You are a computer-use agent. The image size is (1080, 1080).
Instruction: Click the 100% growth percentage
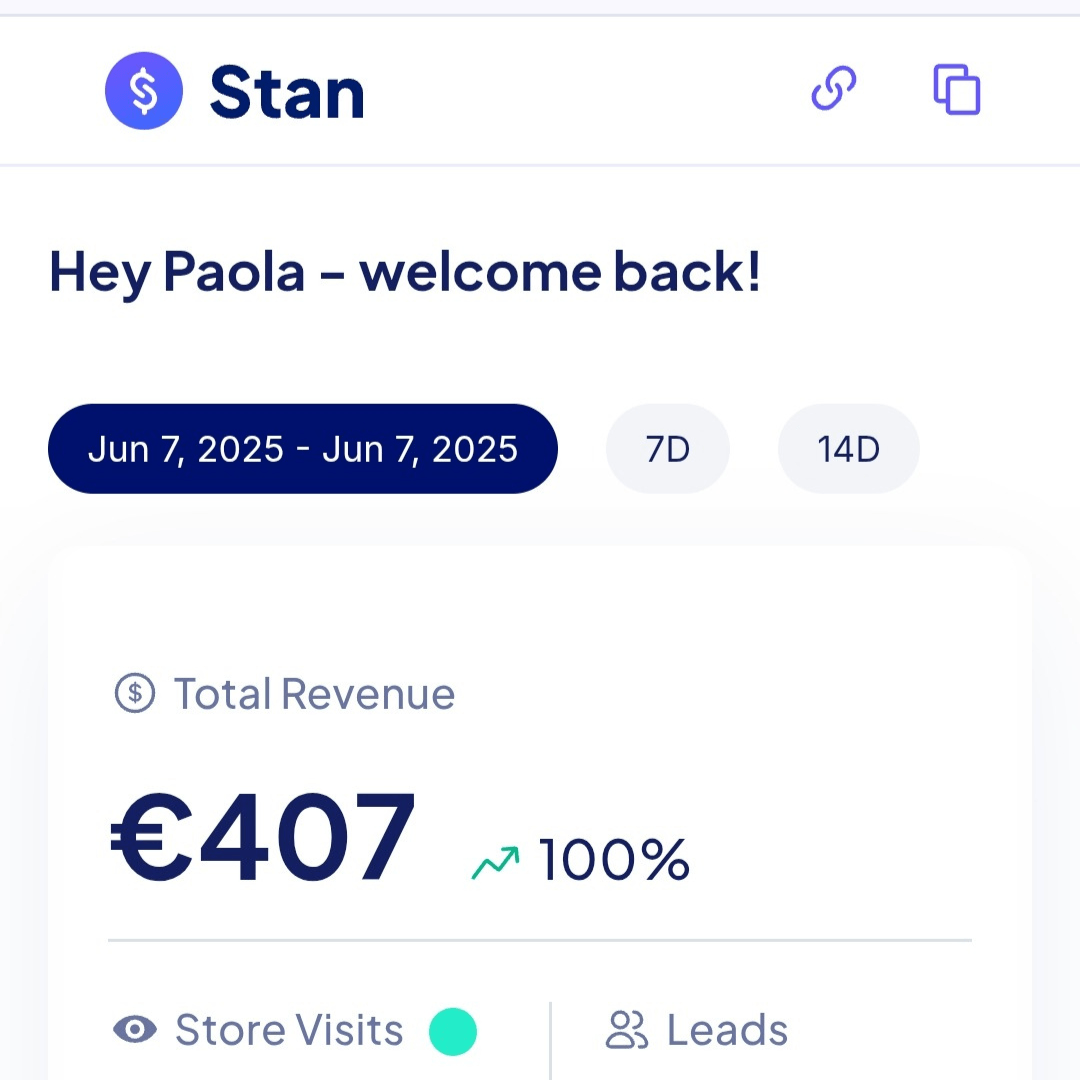click(x=614, y=859)
